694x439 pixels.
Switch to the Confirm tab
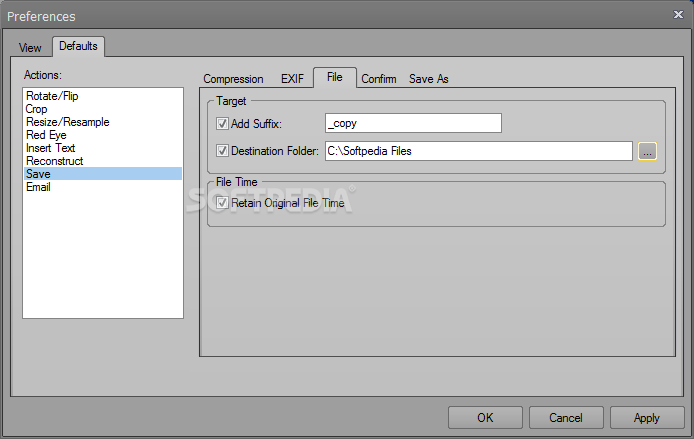(378, 79)
